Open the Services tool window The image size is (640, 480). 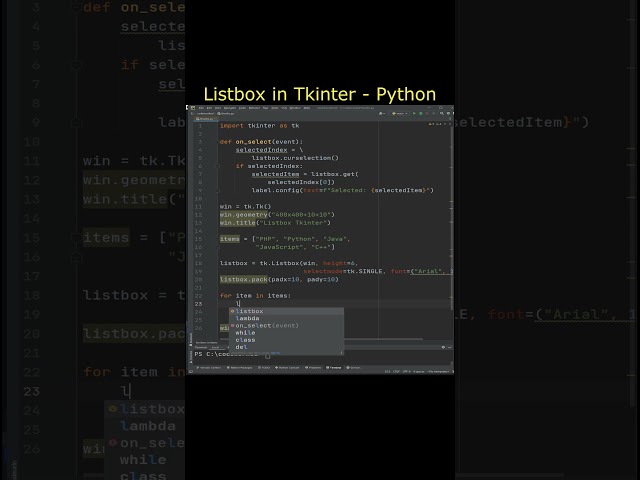(353, 368)
